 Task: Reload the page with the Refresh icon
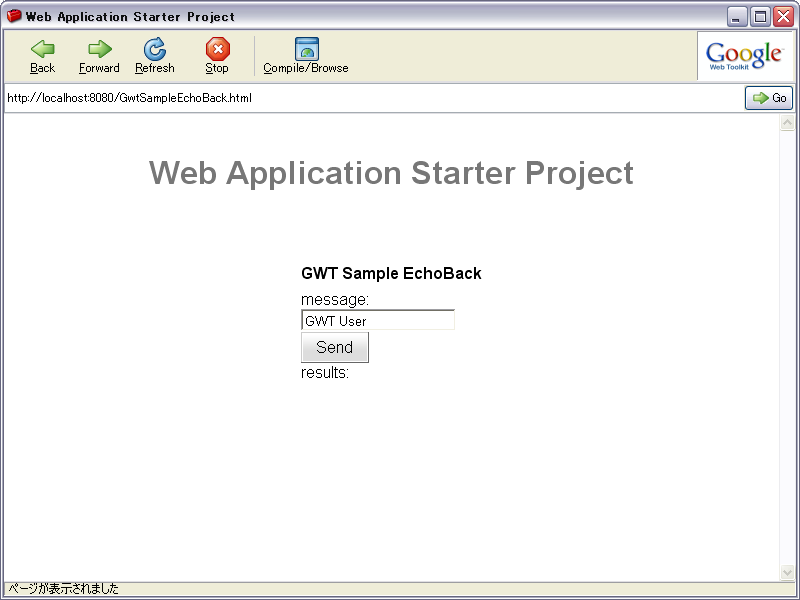(155, 48)
